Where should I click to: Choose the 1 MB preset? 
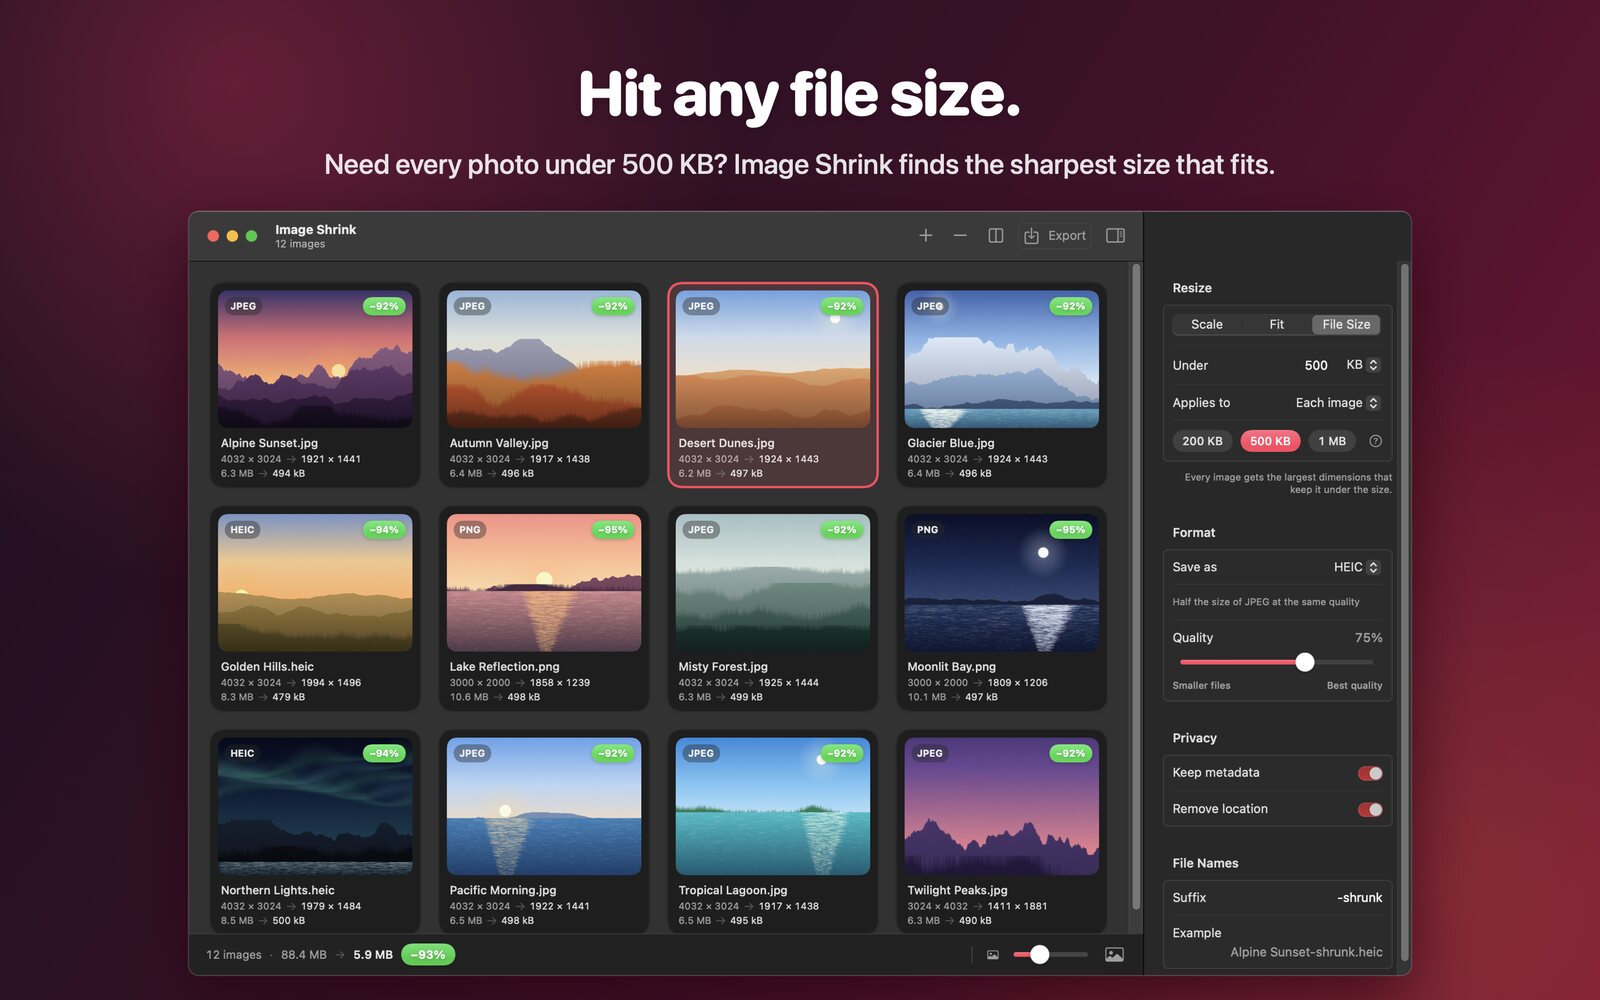coord(1332,441)
